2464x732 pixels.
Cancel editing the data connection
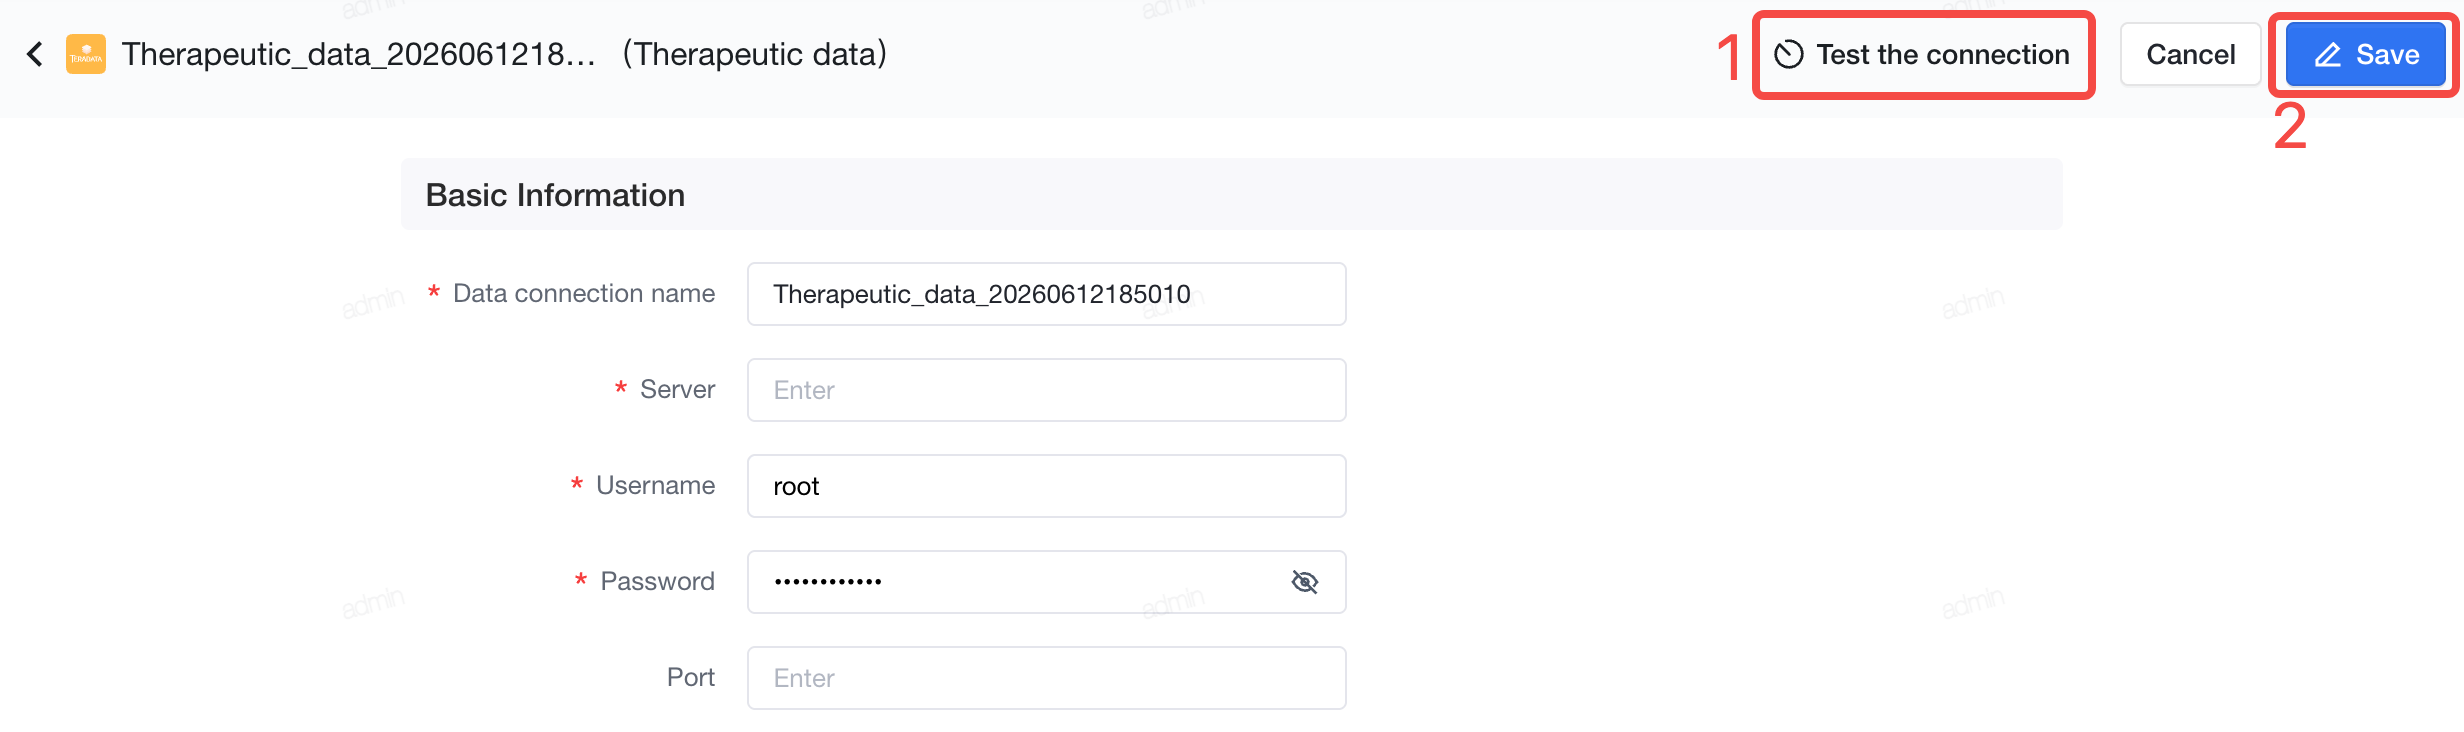(2190, 54)
